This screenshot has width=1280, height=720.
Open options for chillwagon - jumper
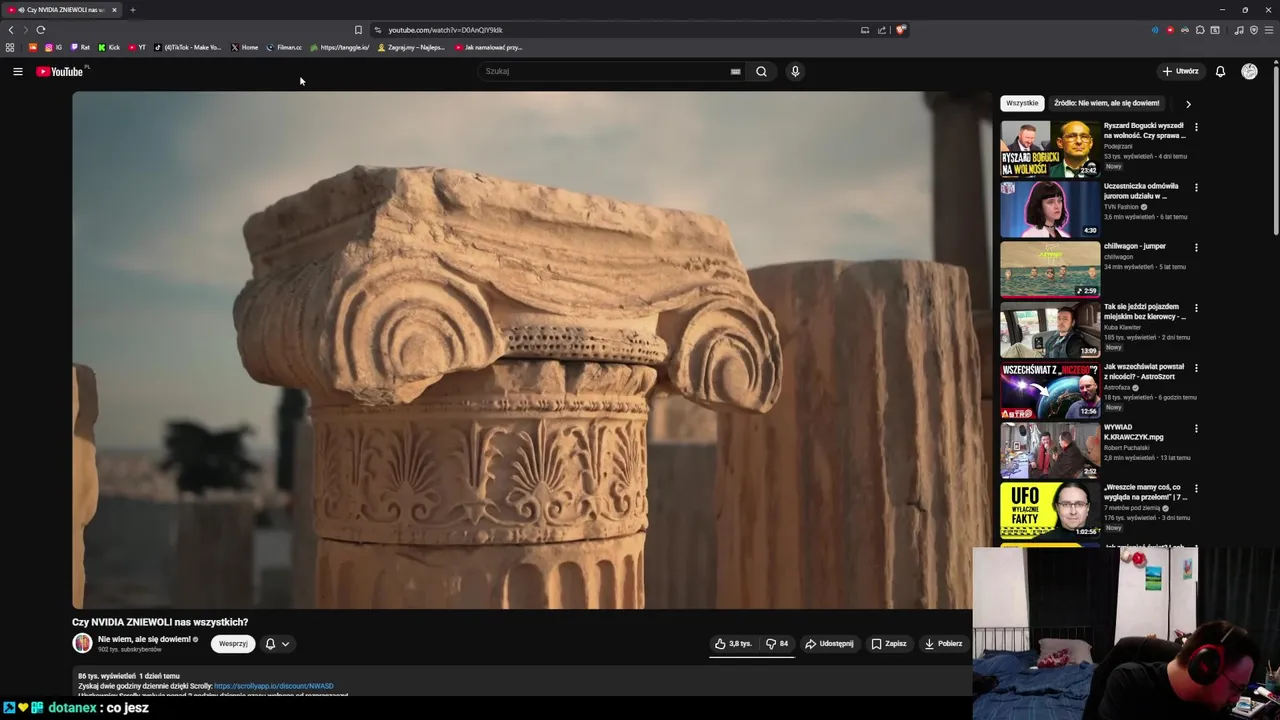point(1196,247)
